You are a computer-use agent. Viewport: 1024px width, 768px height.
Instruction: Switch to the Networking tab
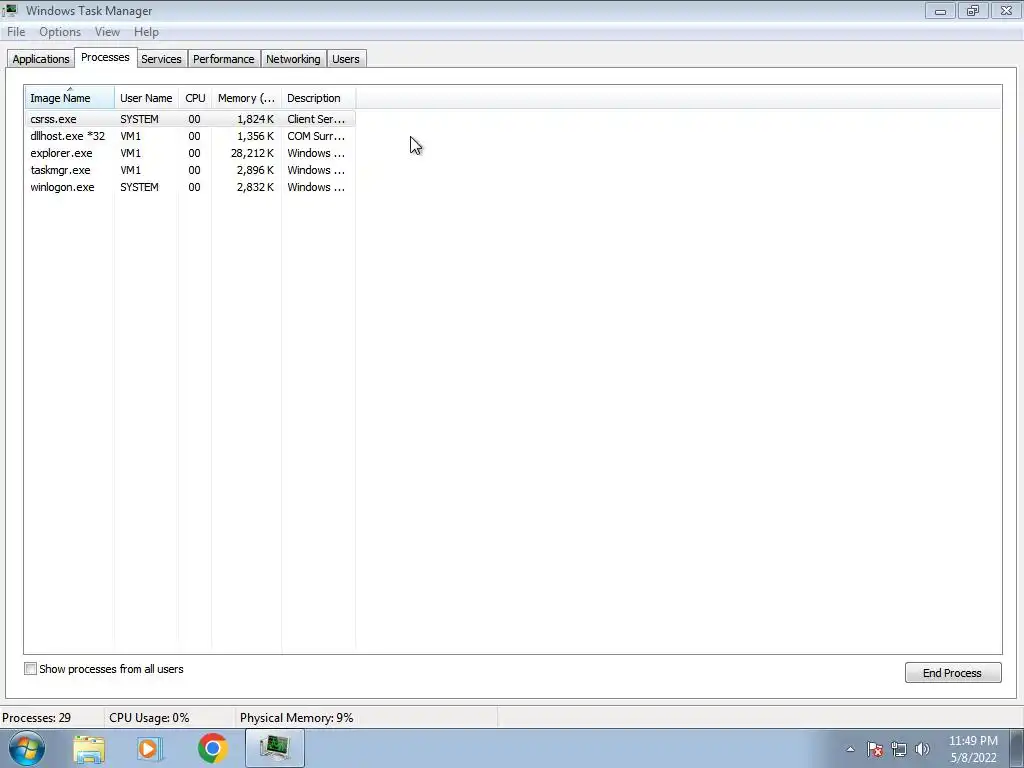(x=293, y=59)
